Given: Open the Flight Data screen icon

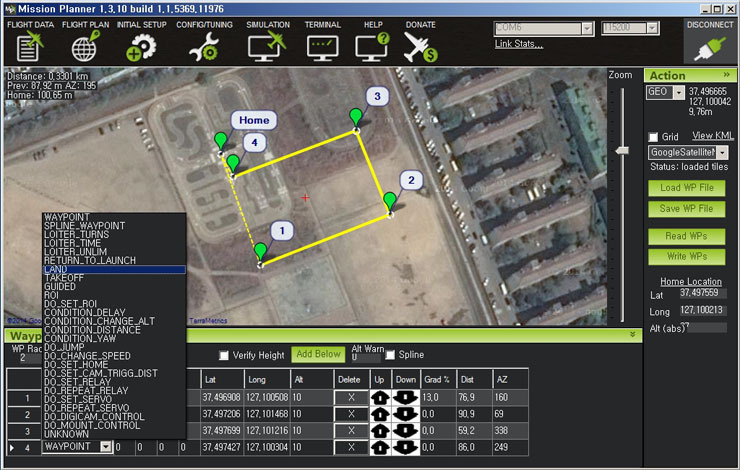Looking at the screenshot, I should [x=30, y=47].
